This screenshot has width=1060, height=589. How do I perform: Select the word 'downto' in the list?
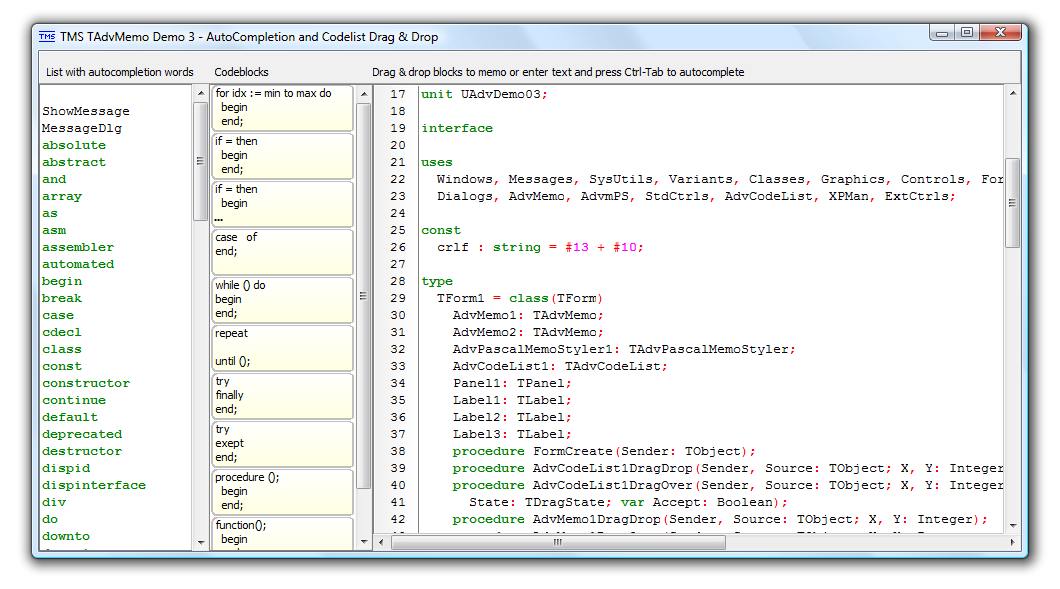(66, 536)
